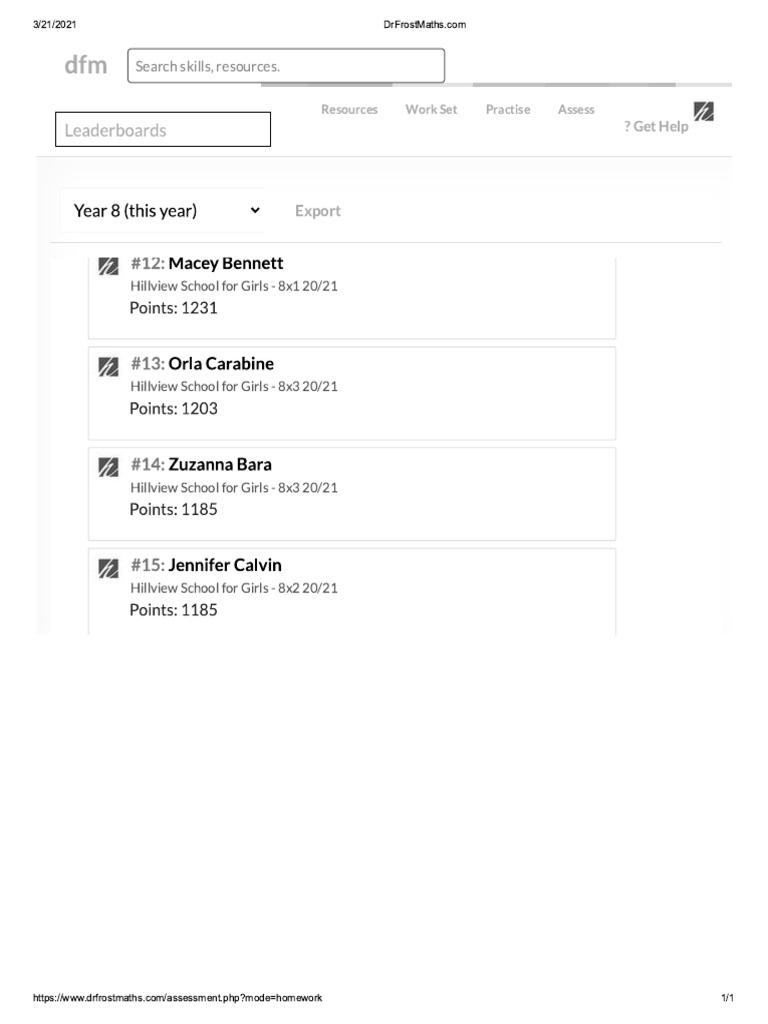This screenshot has height=1024, width=768.
Task: Click the avatar icon beside Zuzanna Bara
Action: [x=108, y=467]
